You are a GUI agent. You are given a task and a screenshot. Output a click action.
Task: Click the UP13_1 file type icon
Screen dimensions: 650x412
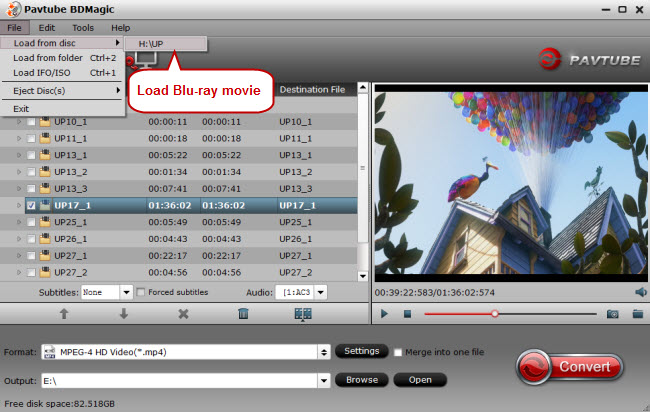pyautogui.click(x=45, y=155)
